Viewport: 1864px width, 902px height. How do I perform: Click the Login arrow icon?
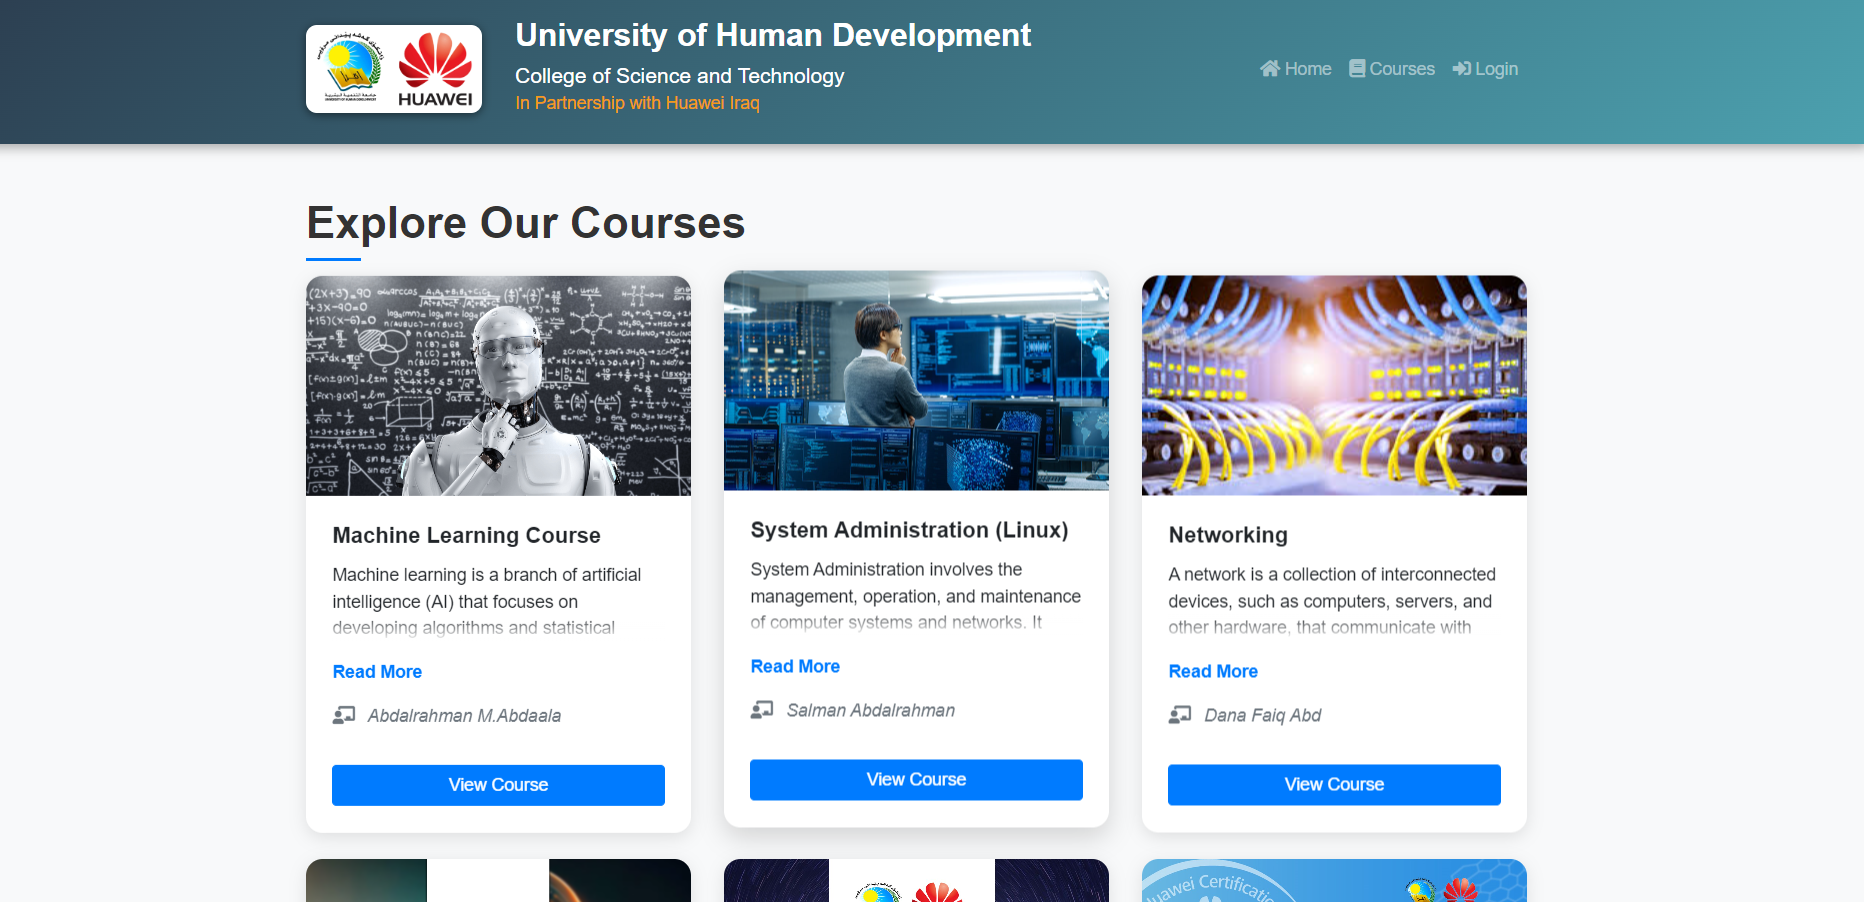(x=1461, y=69)
